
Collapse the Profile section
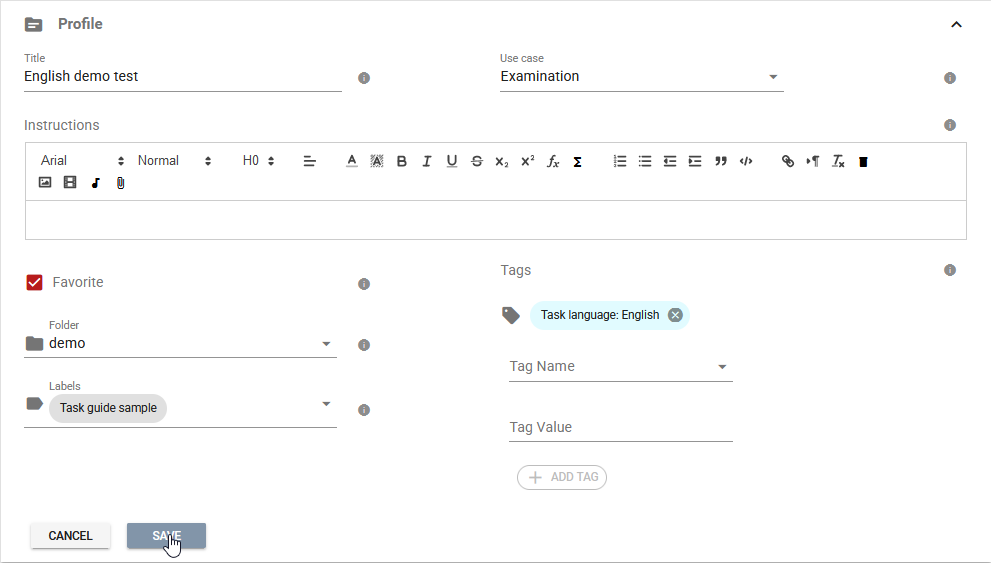[956, 25]
